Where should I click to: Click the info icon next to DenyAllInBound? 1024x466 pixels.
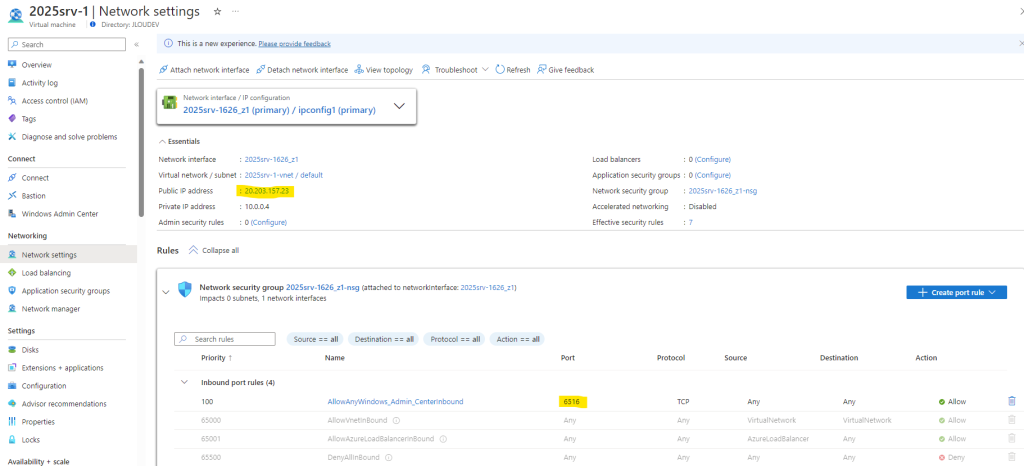(390, 458)
